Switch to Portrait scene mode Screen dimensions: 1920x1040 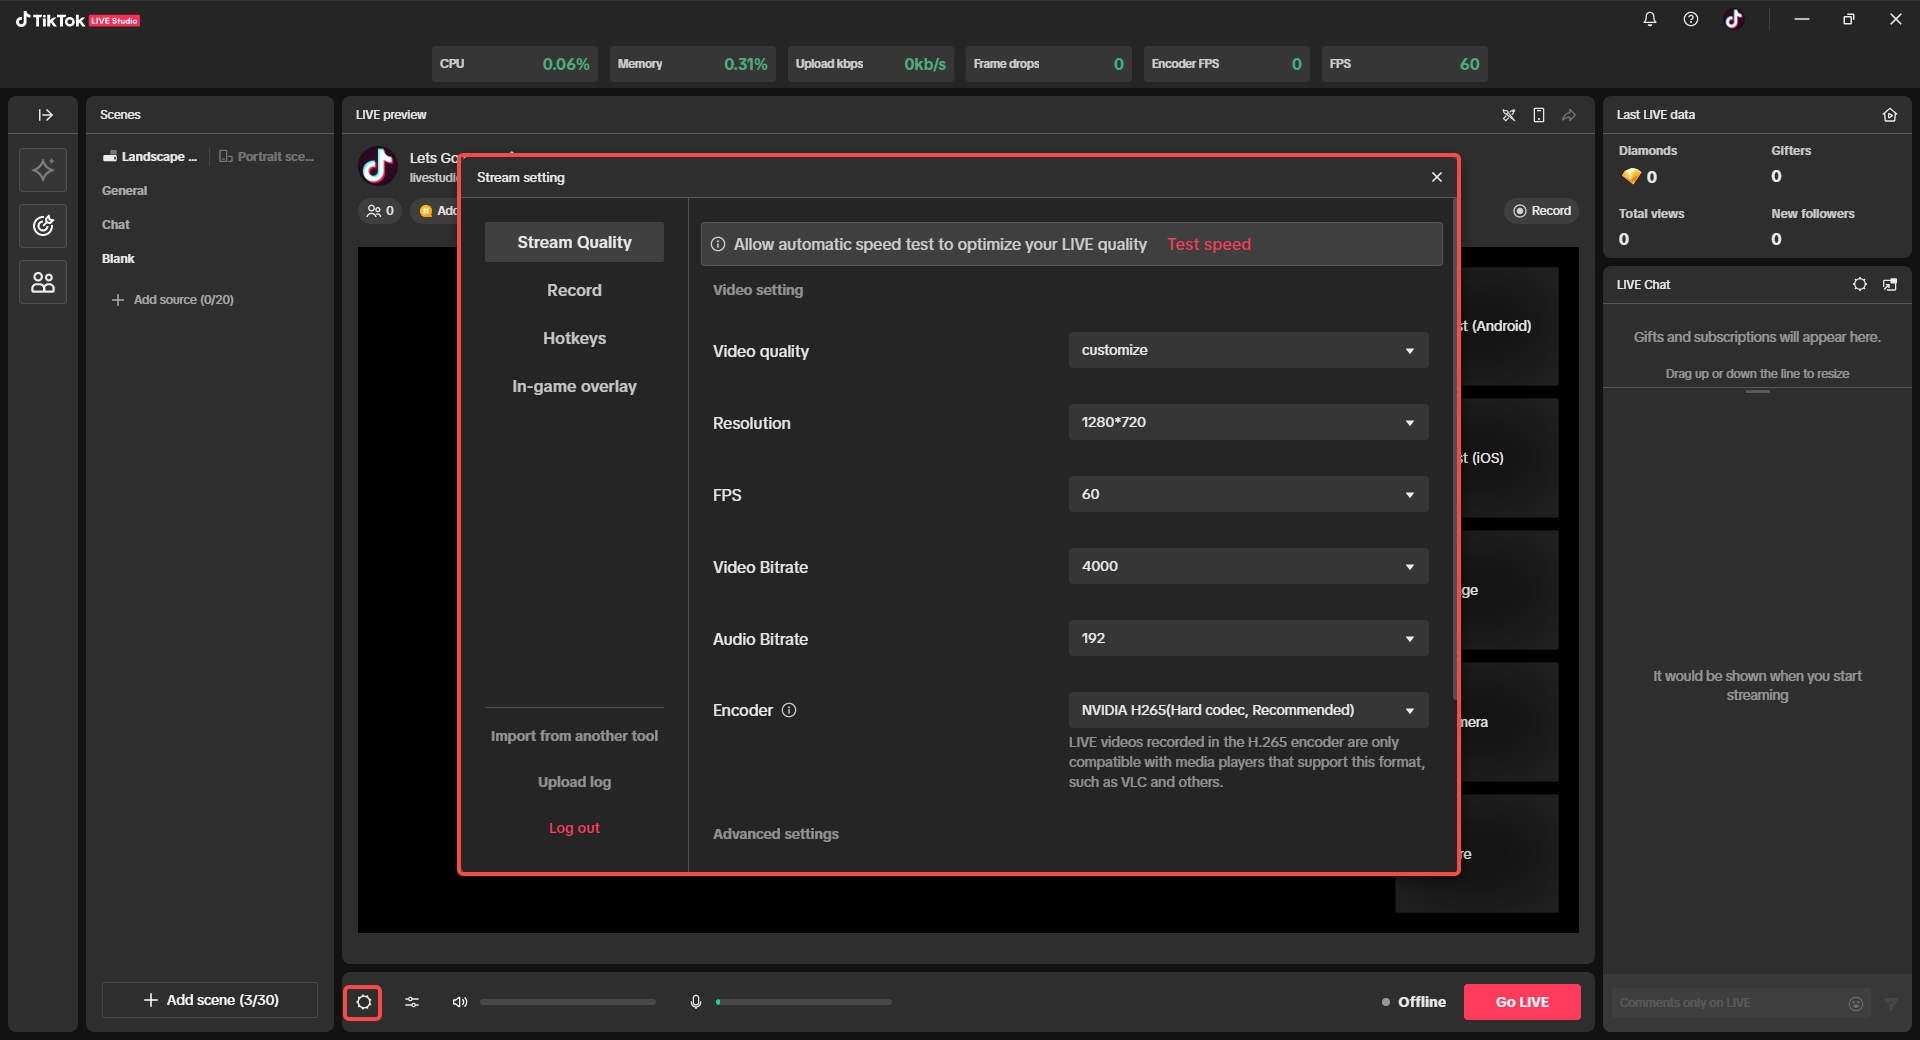click(x=267, y=157)
